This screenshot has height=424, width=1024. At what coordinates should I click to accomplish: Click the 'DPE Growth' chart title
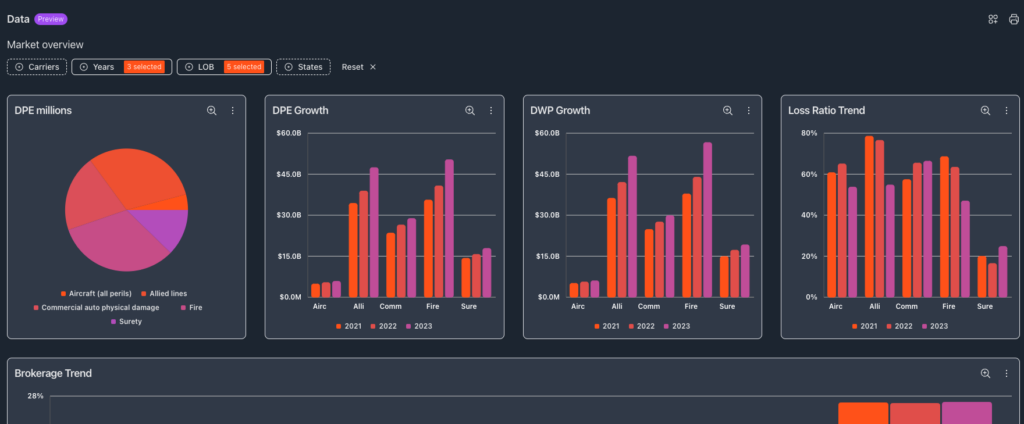(300, 110)
